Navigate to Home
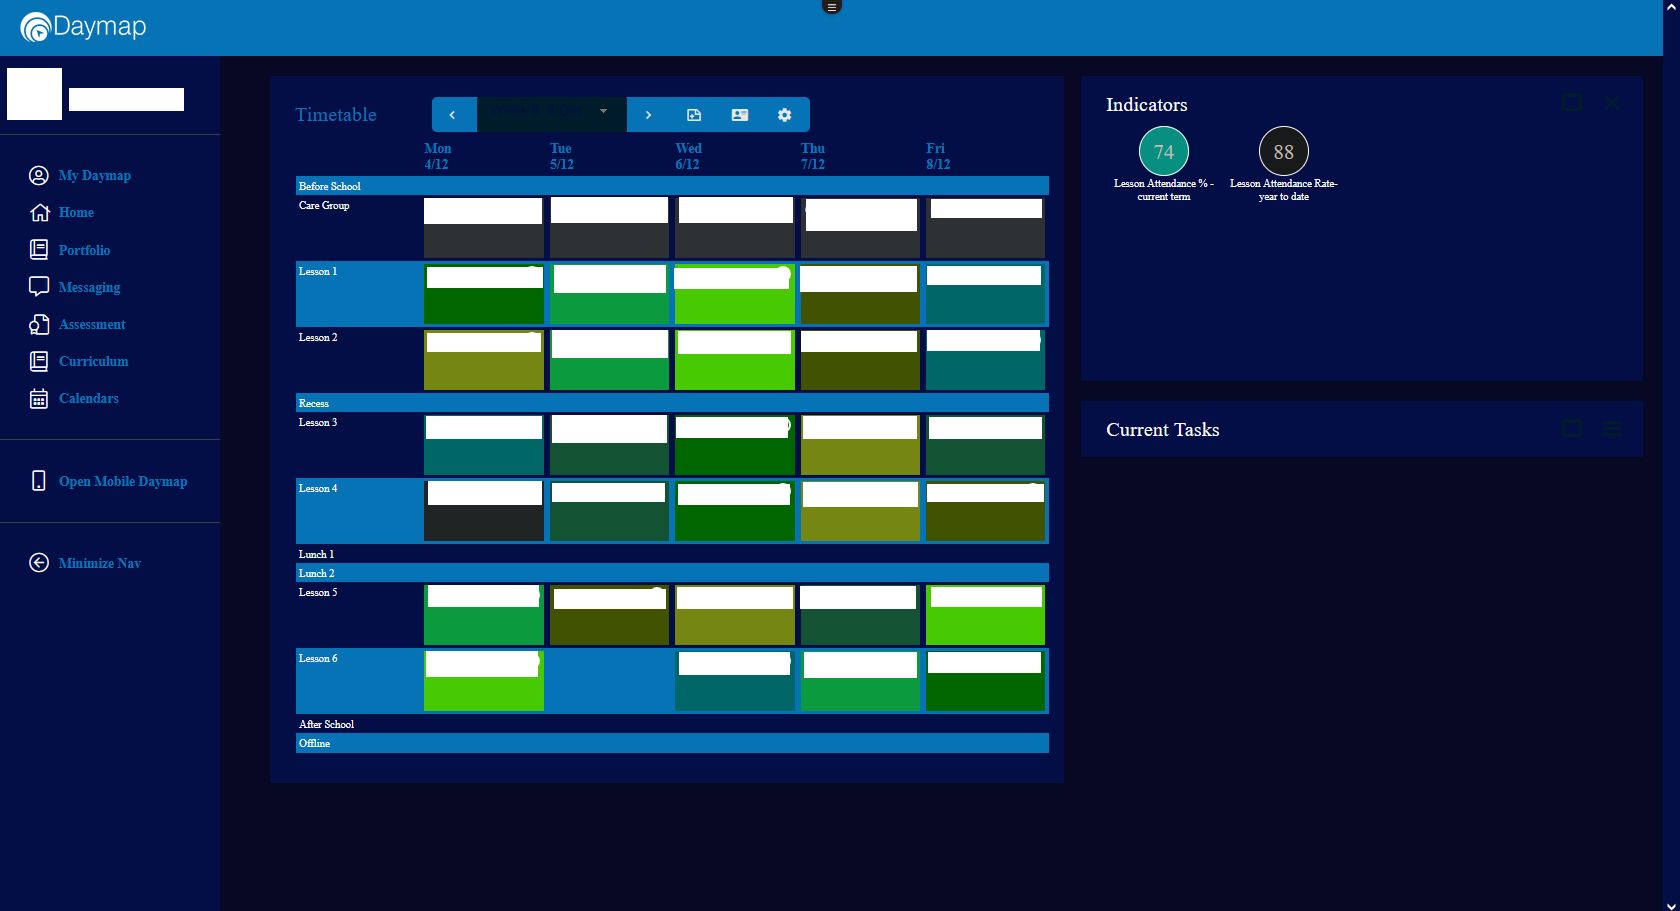The width and height of the screenshot is (1680, 911). click(x=76, y=212)
